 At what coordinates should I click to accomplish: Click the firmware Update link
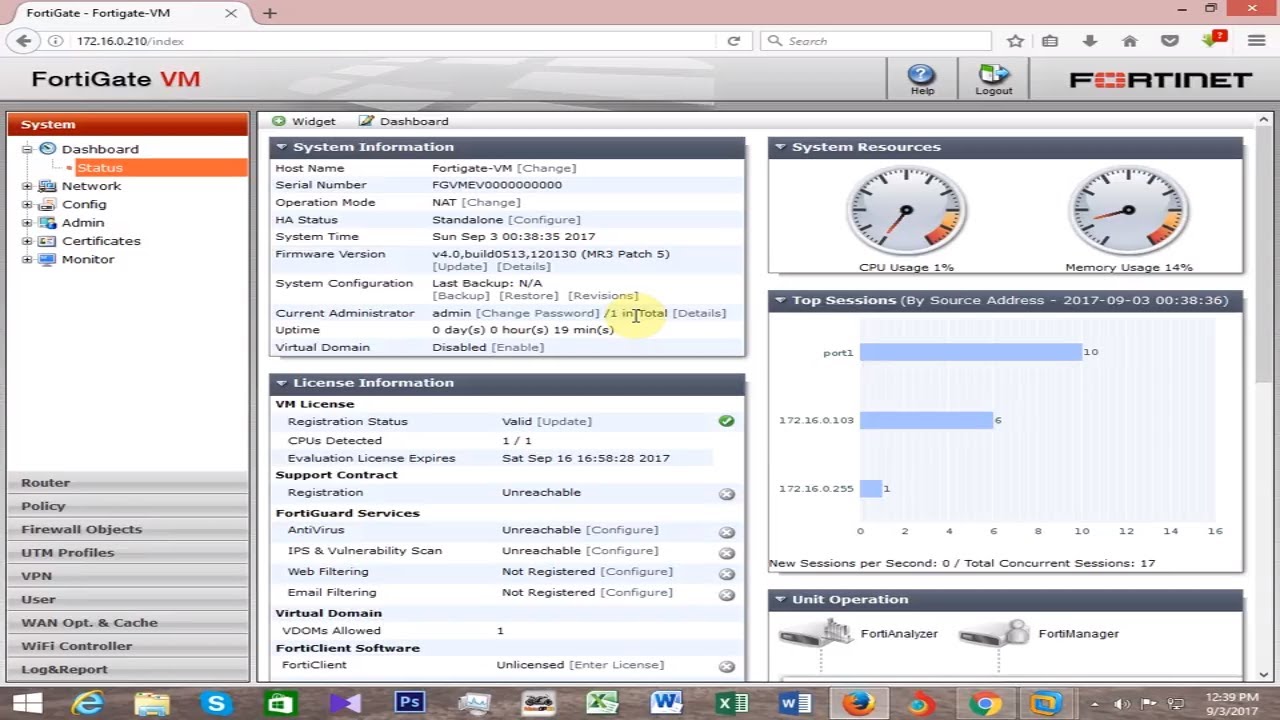point(460,267)
